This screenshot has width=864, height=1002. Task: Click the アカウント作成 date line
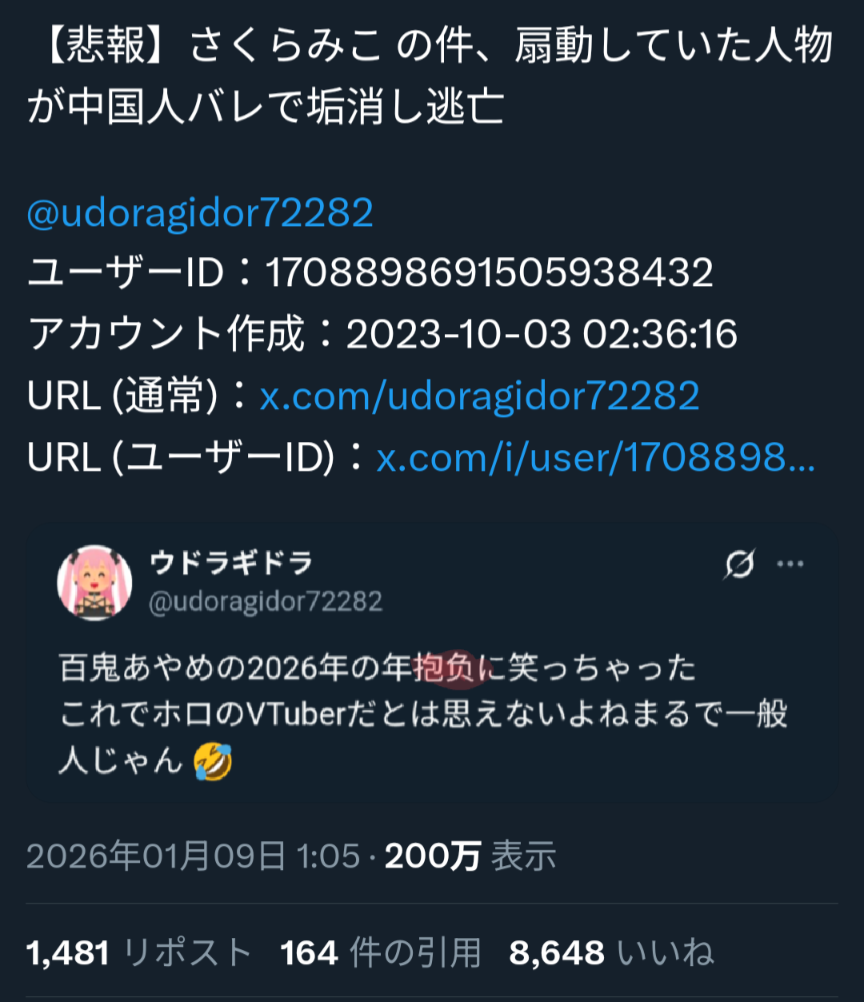pyautogui.click(x=382, y=334)
